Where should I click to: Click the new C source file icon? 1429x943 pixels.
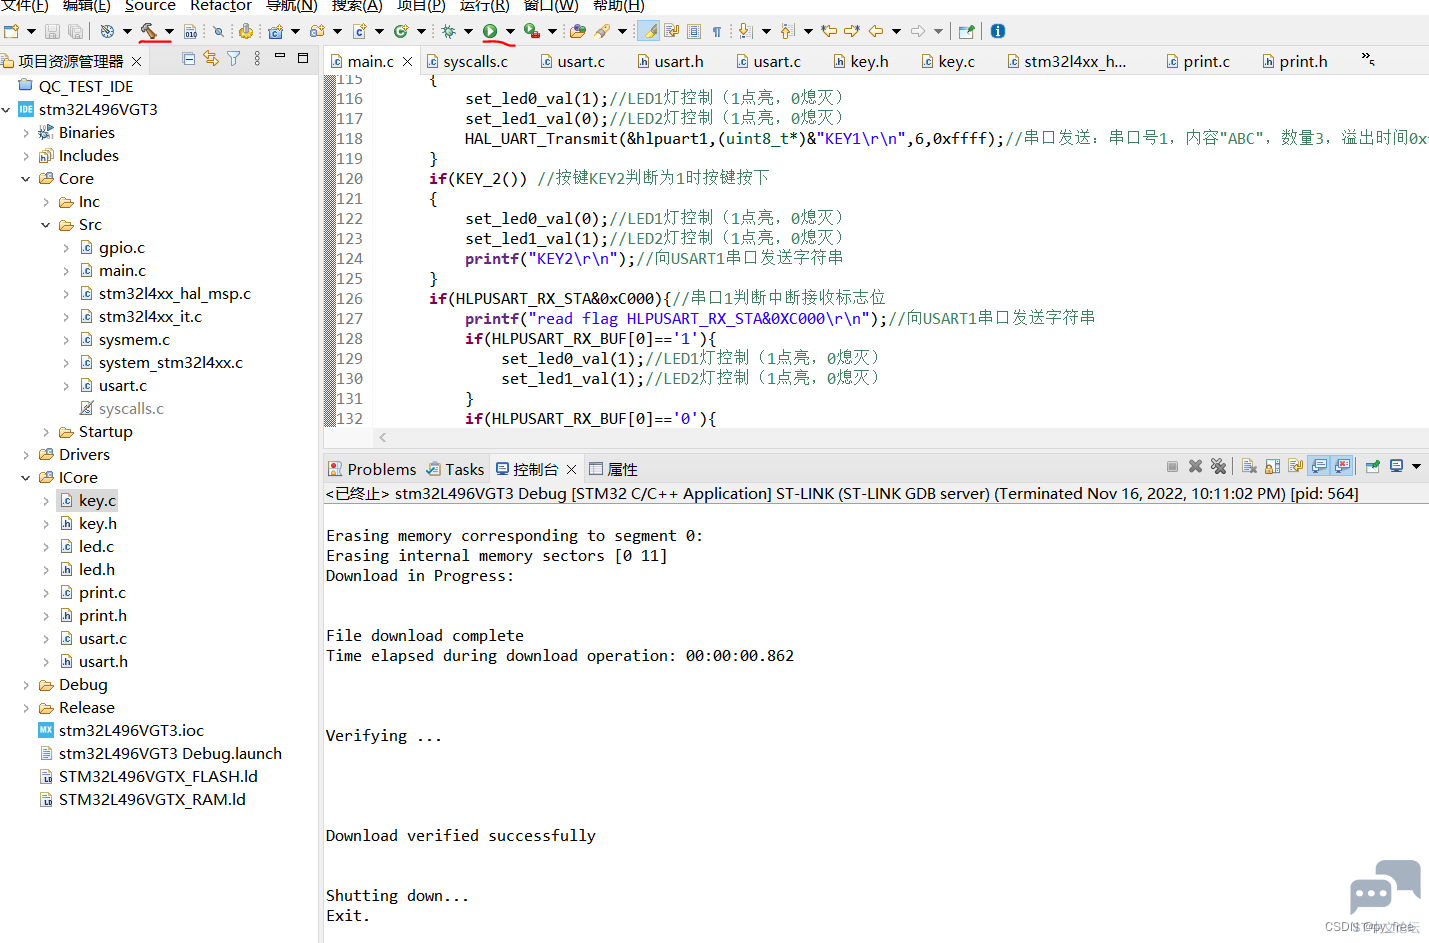tap(360, 31)
